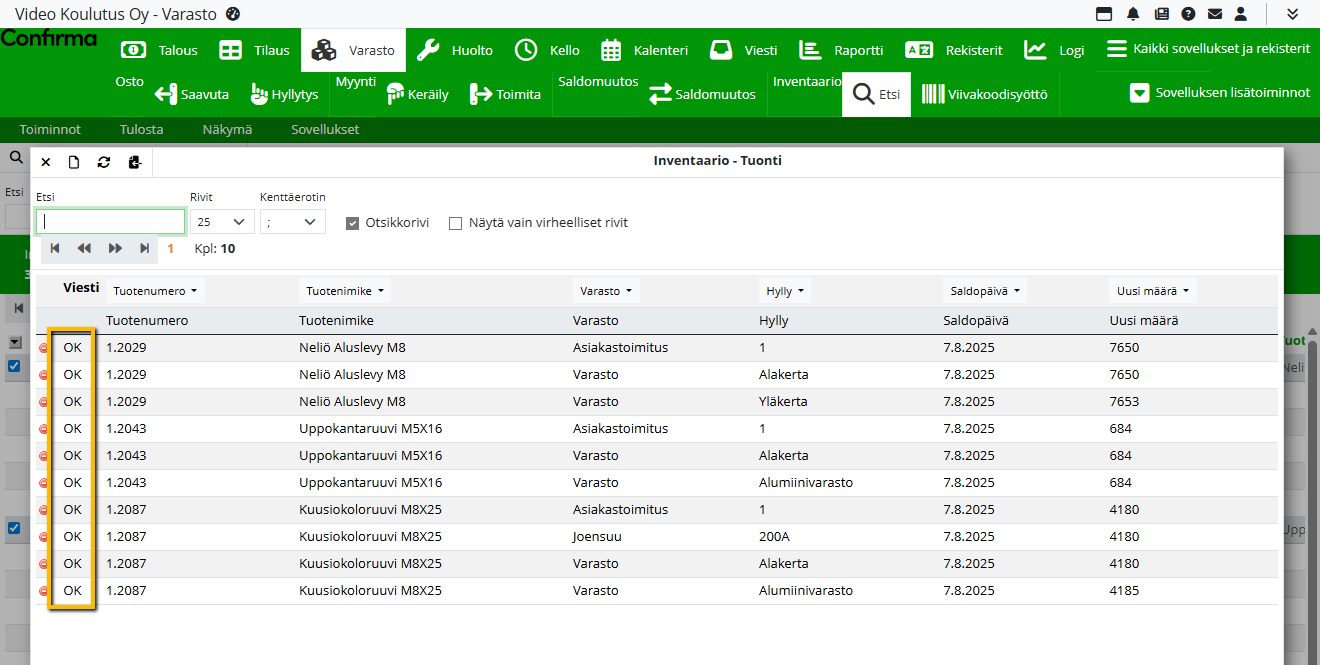Image resolution: width=1320 pixels, height=665 pixels.
Task: Open the user profile icon
Action: [x=1241, y=14]
